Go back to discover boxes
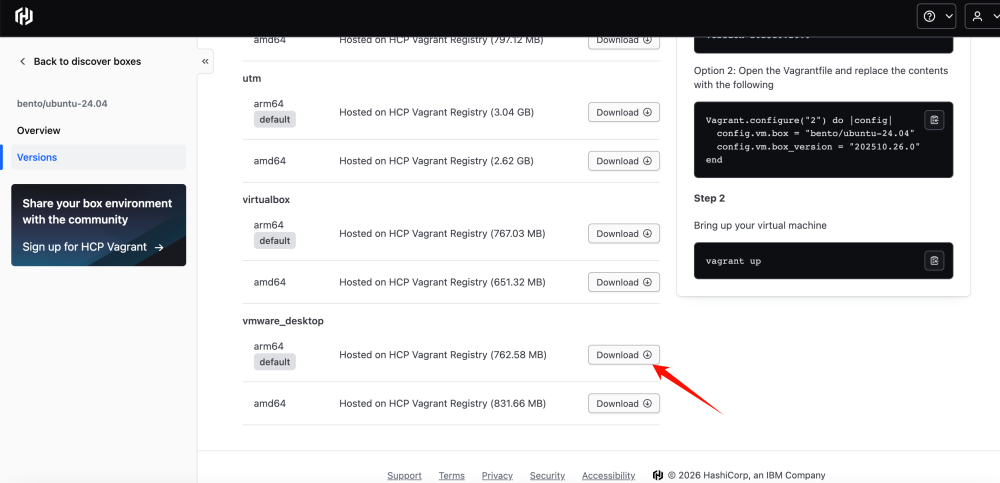This screenshot has width=1000, height=483. pyautogui.click(x=80, y=61)
